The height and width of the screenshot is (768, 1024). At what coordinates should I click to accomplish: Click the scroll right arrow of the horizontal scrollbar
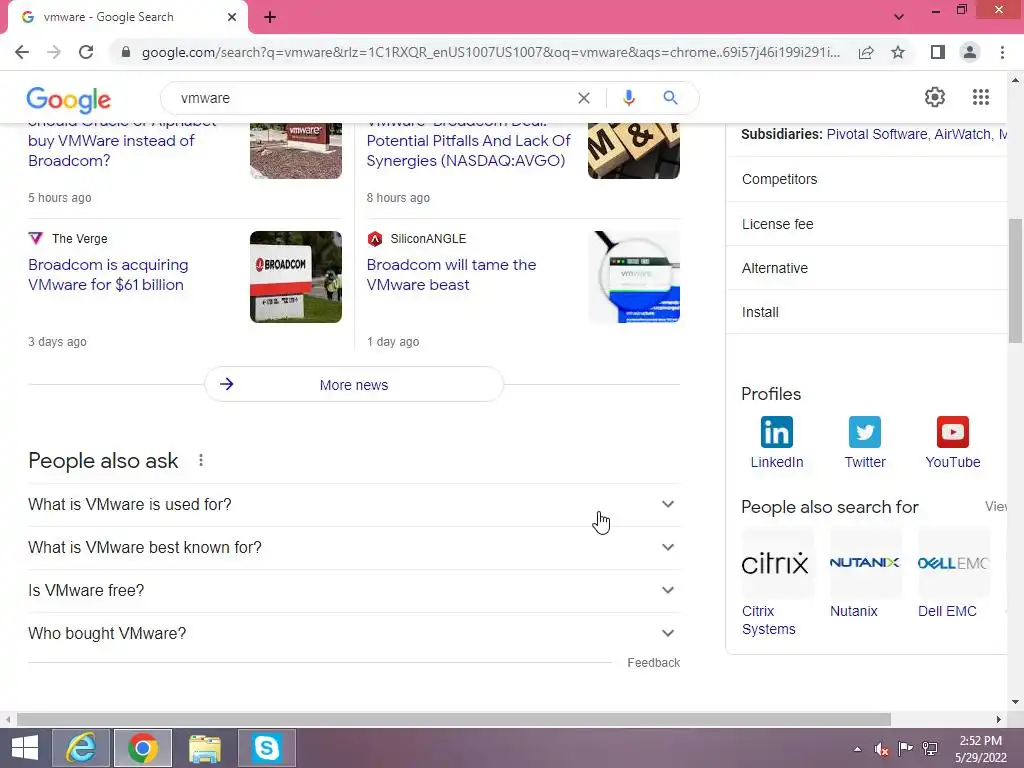click(x=999, y=719)
